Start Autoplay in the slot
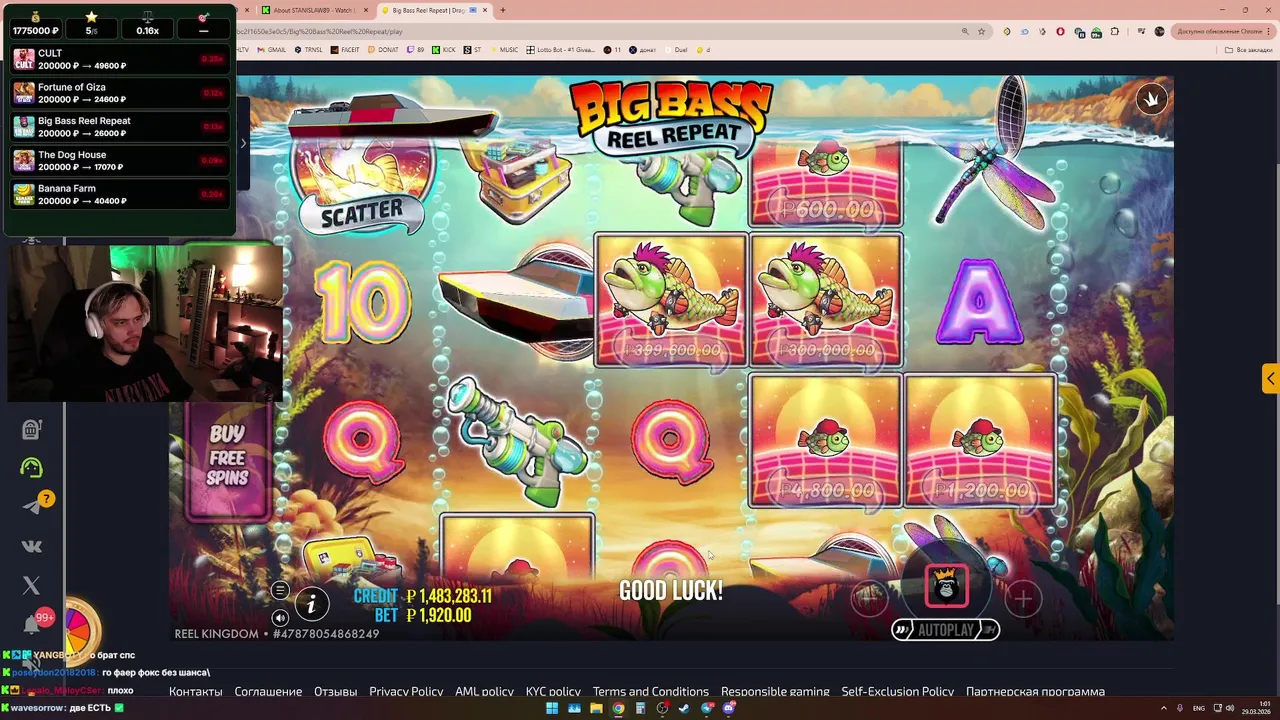 coord(945,630)
